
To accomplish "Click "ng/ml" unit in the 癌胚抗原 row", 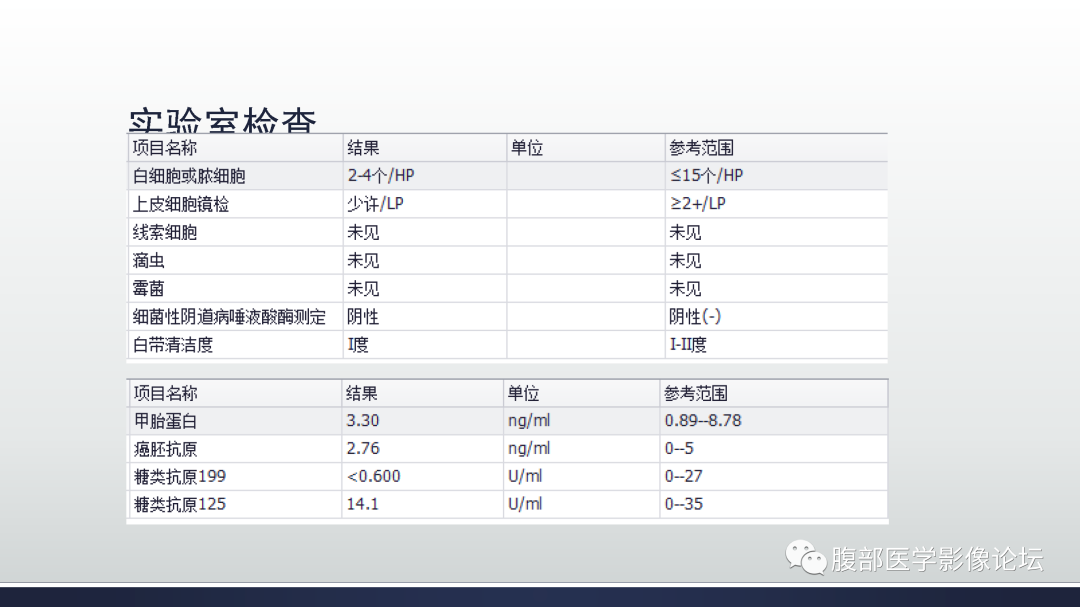I will click(x=529, y=449).
